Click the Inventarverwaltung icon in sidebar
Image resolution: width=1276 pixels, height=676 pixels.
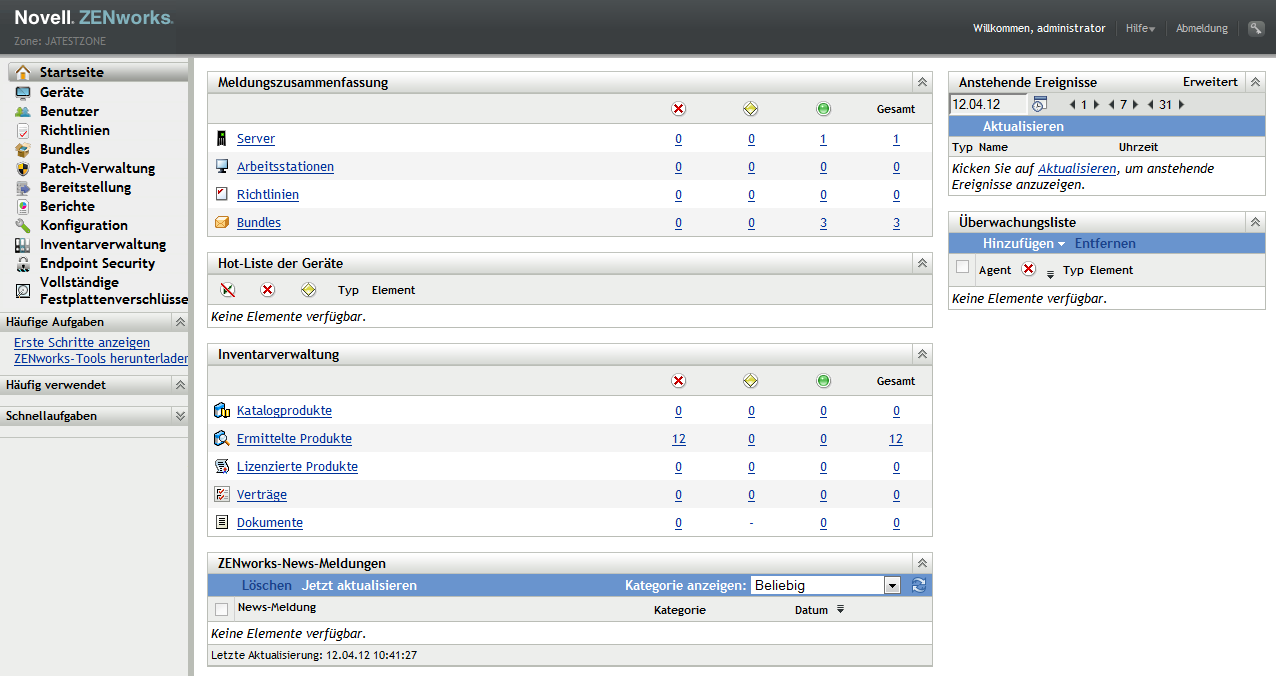point(23,244)
